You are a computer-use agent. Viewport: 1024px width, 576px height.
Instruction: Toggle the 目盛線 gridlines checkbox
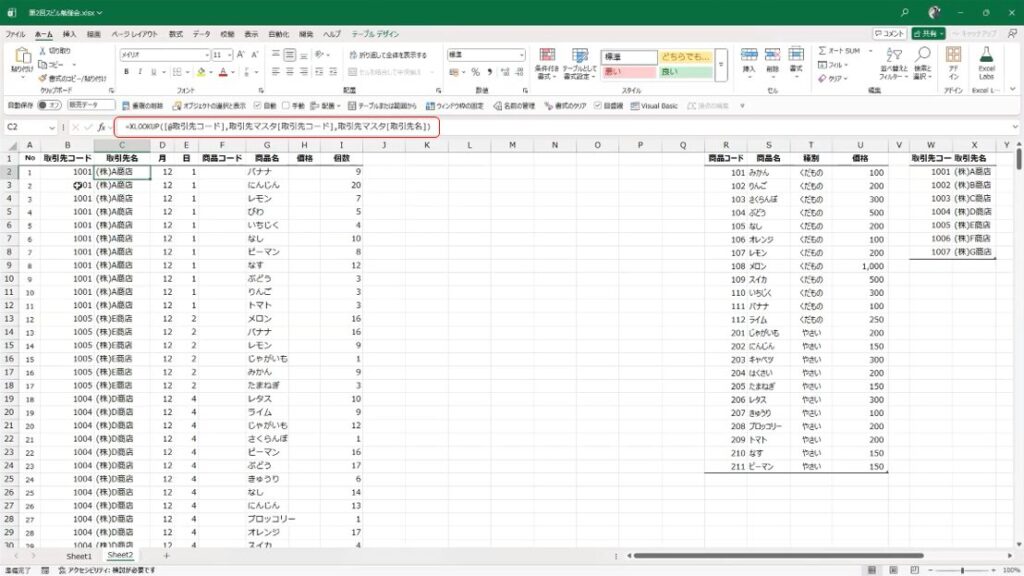click(x=599, y=105)
